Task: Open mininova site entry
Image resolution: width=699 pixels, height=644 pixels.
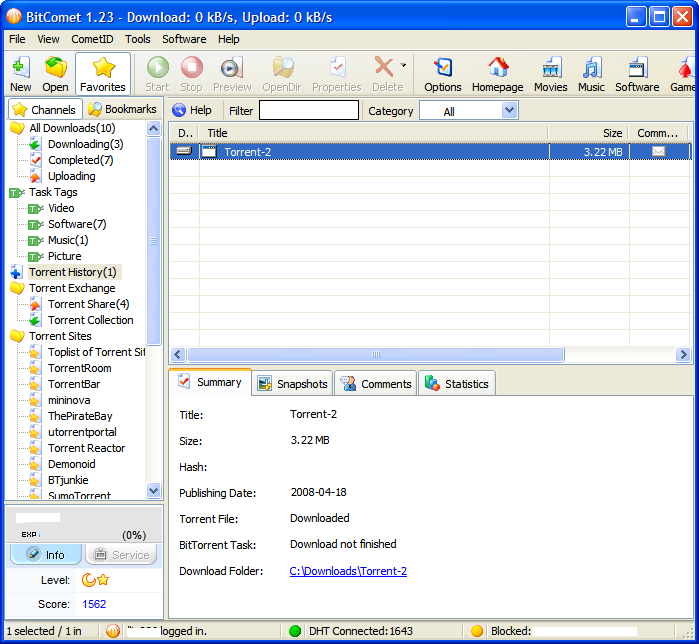Action: (69, 400)
